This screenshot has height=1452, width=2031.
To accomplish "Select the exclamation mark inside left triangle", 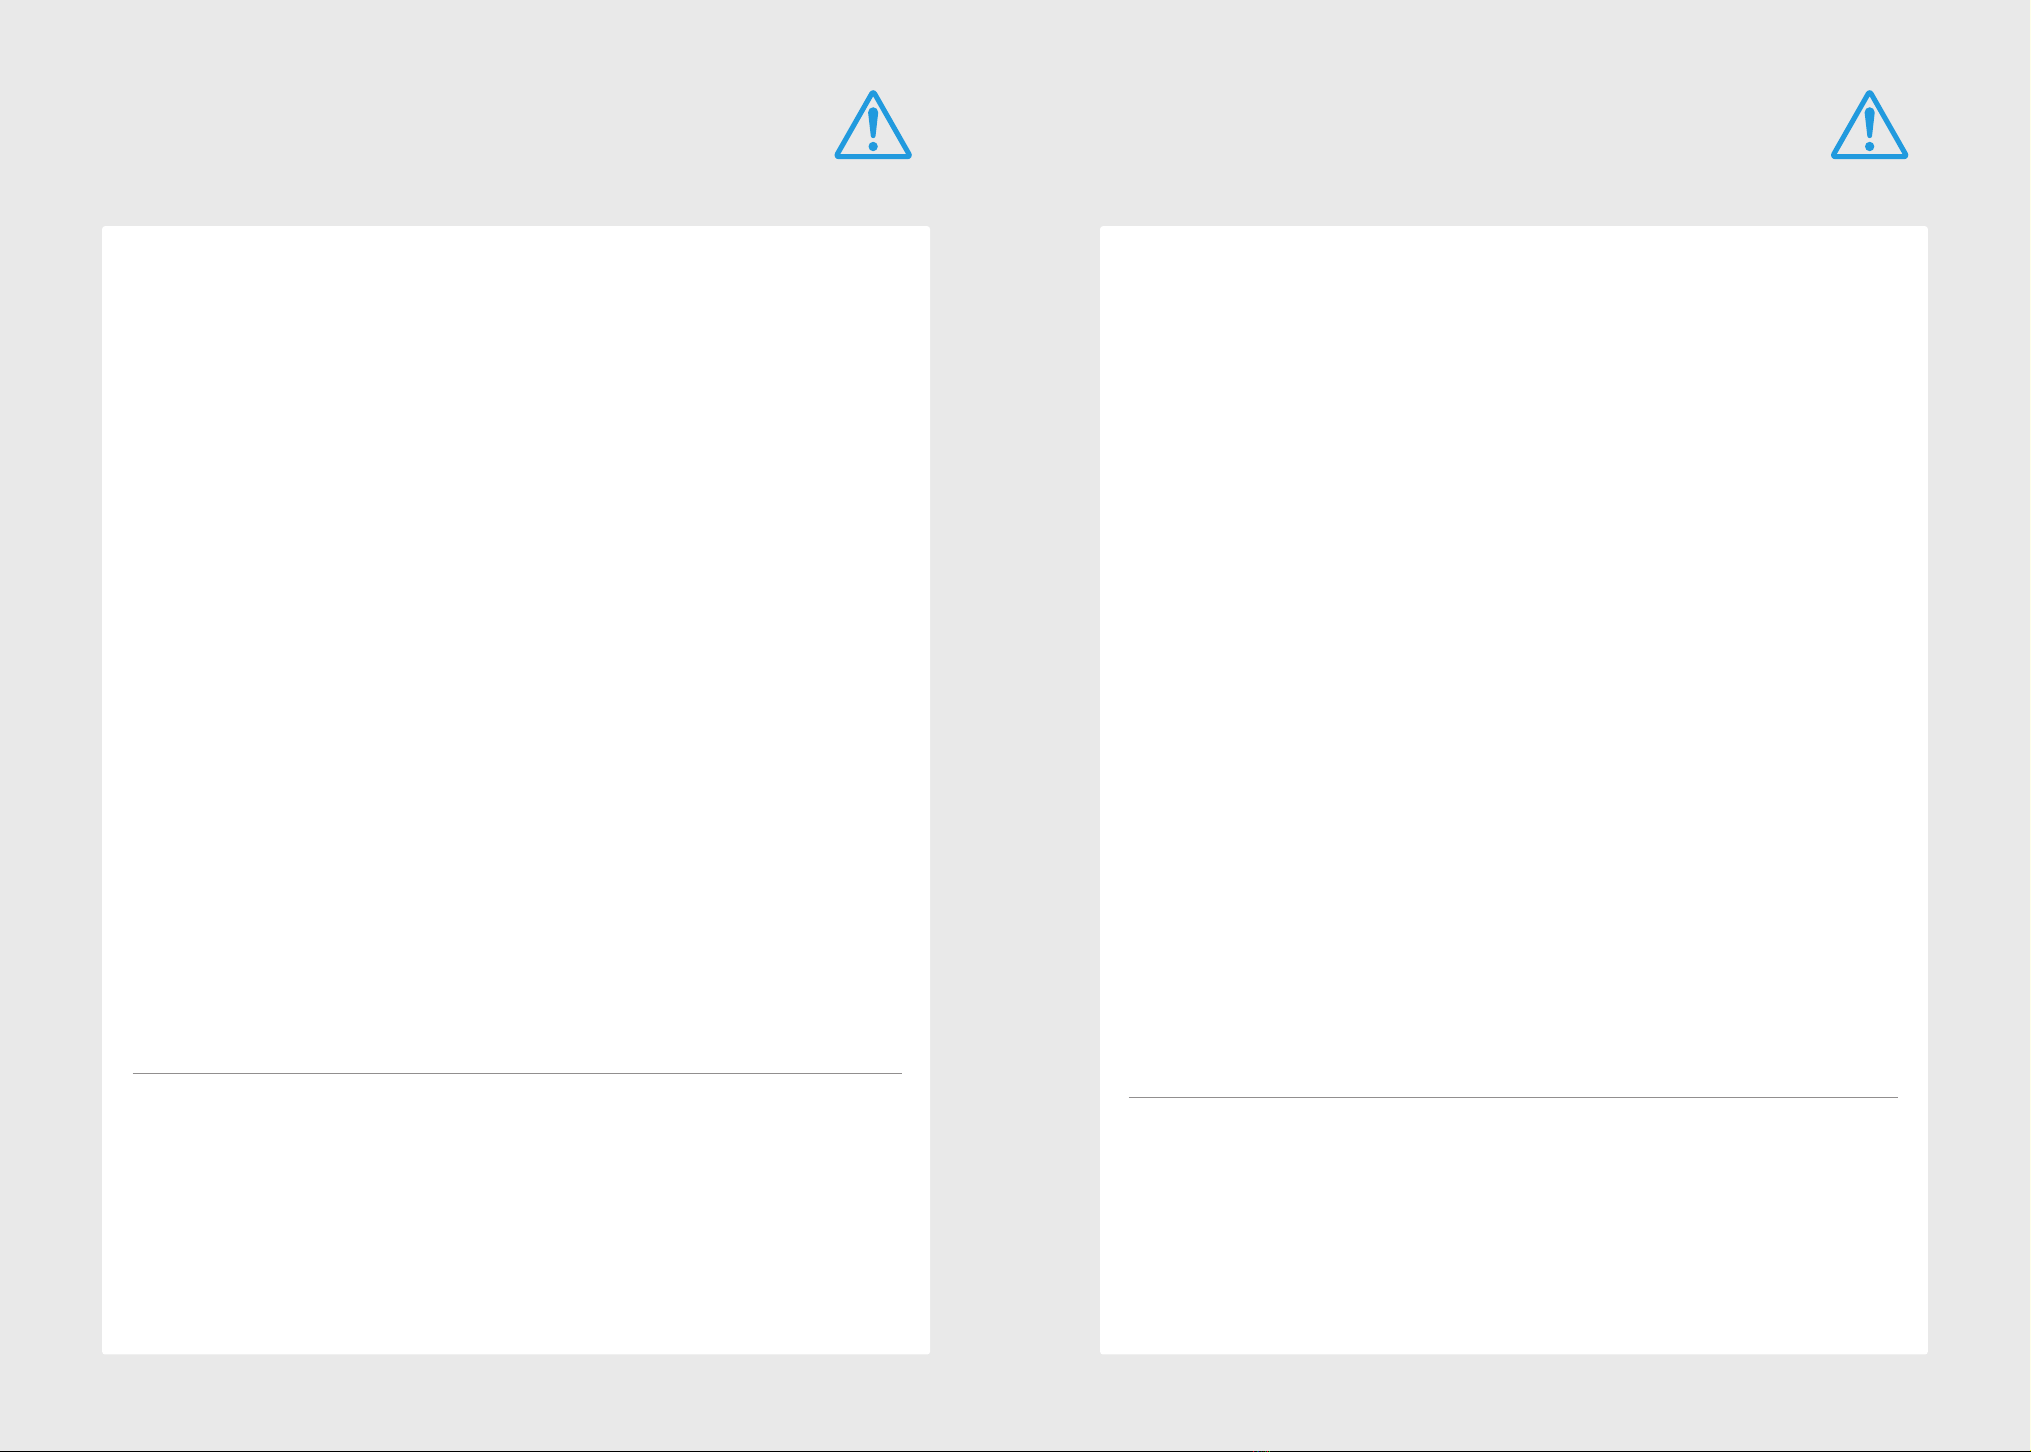I will [x=873, y=129].
